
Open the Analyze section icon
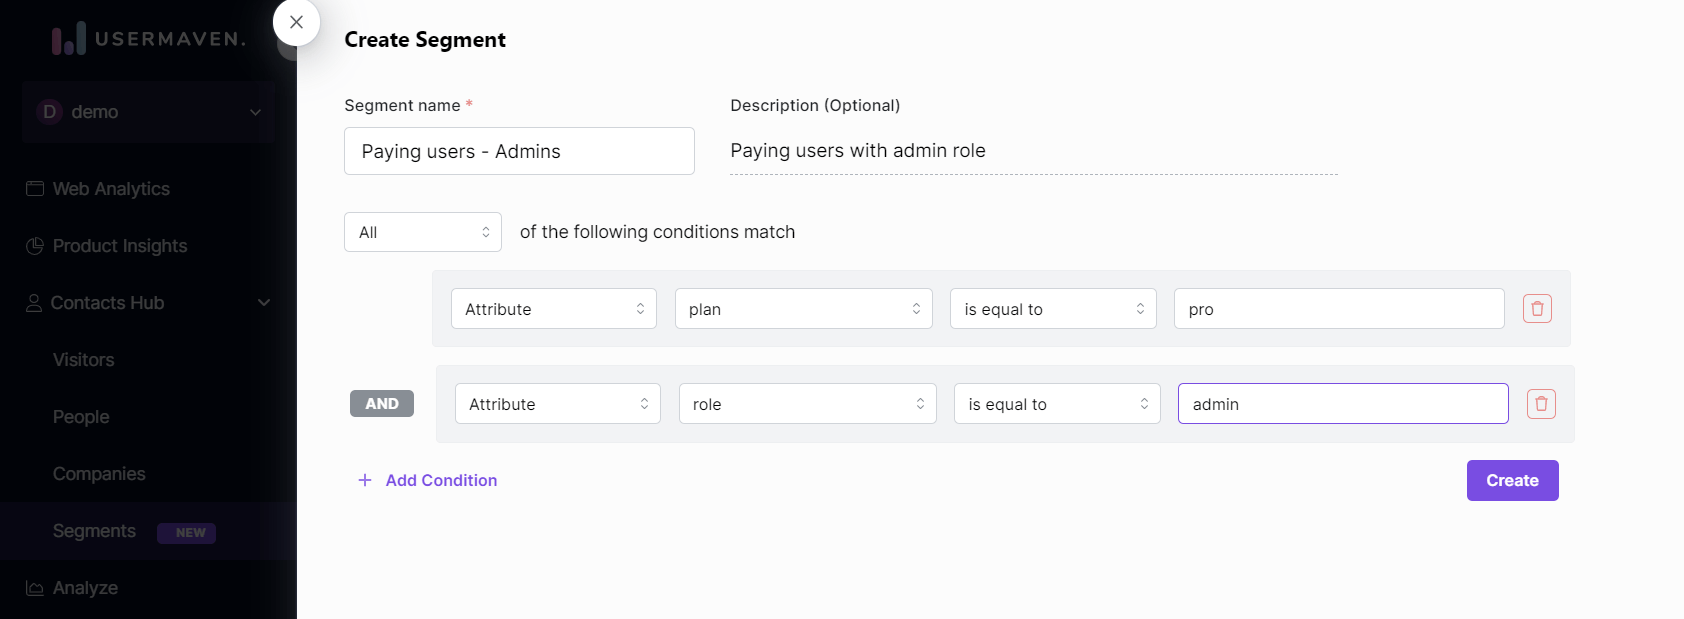point(33,588)
